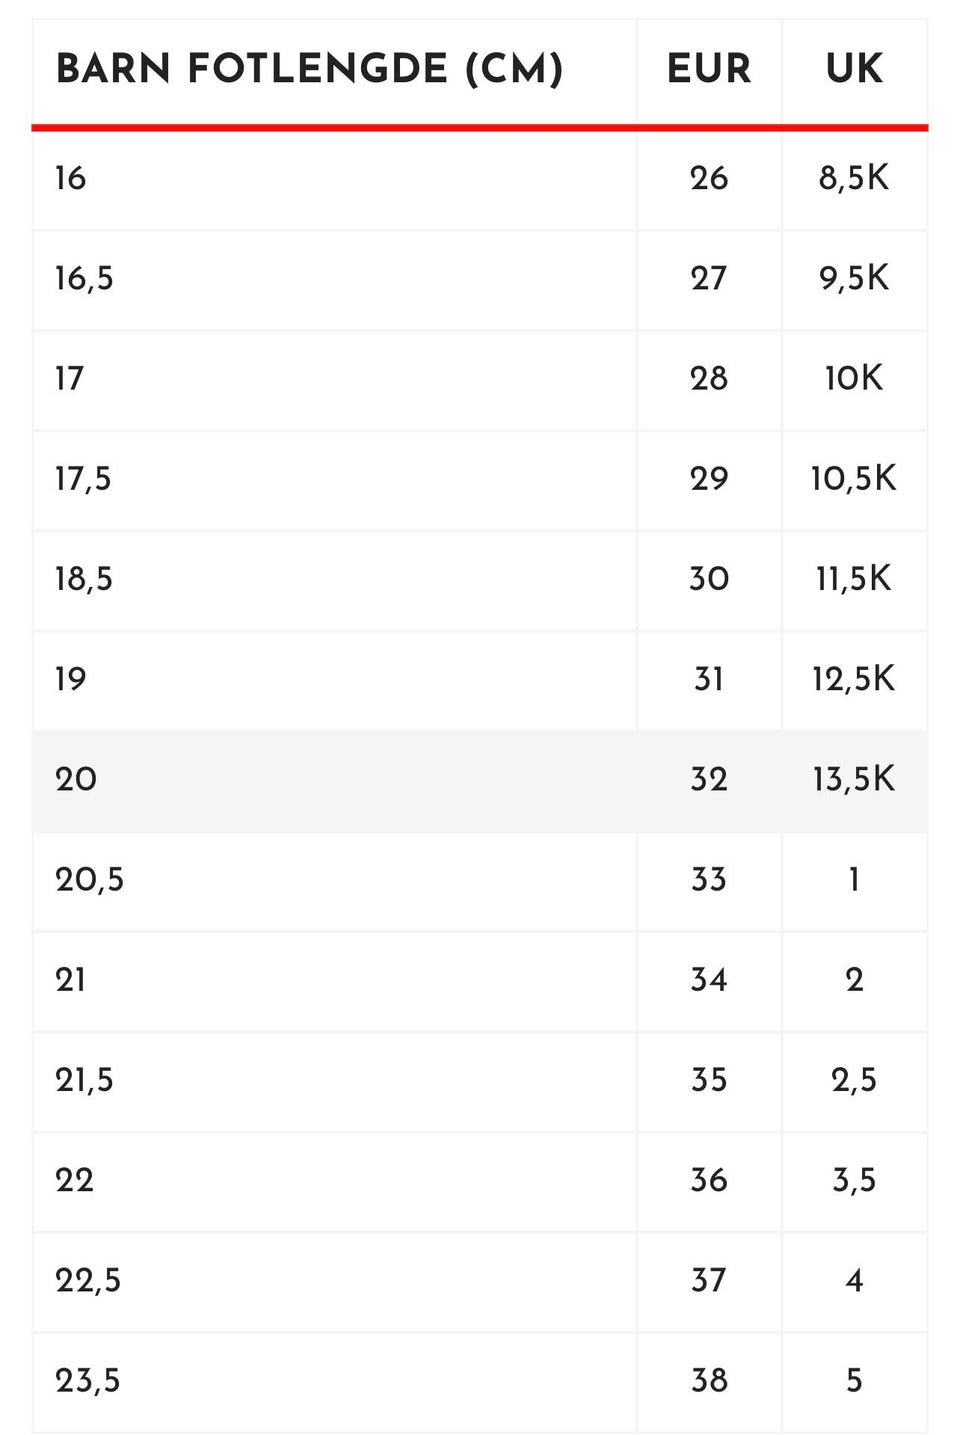Viewport: 960px width, 1435px height.
Task: Click EUR size 26 cell
Action: click(709, 180)
